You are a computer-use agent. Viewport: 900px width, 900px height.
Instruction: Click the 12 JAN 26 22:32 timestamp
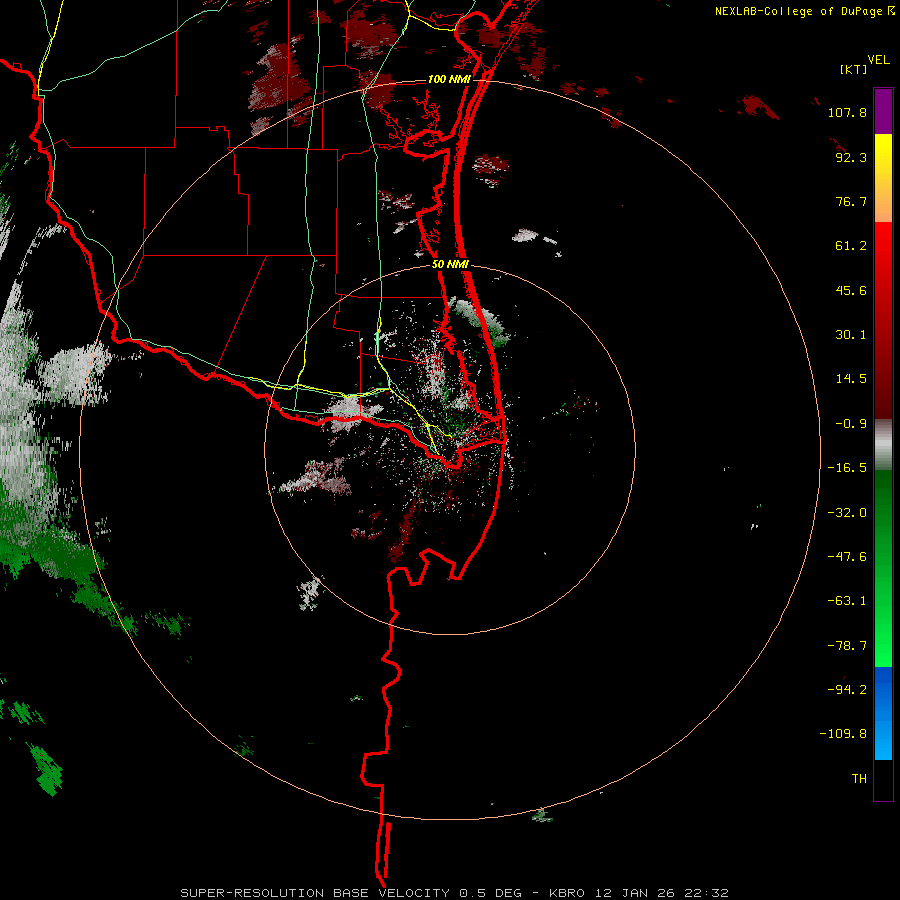[x=660, y=893]
